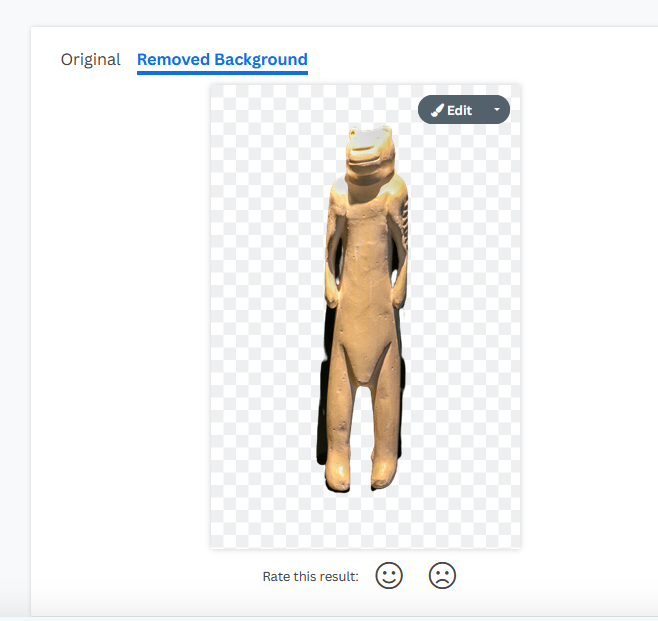Screen dimensions: 658x621
Task: Click the blue underline beneath Removed Background
Action: (x=222, y=73)
